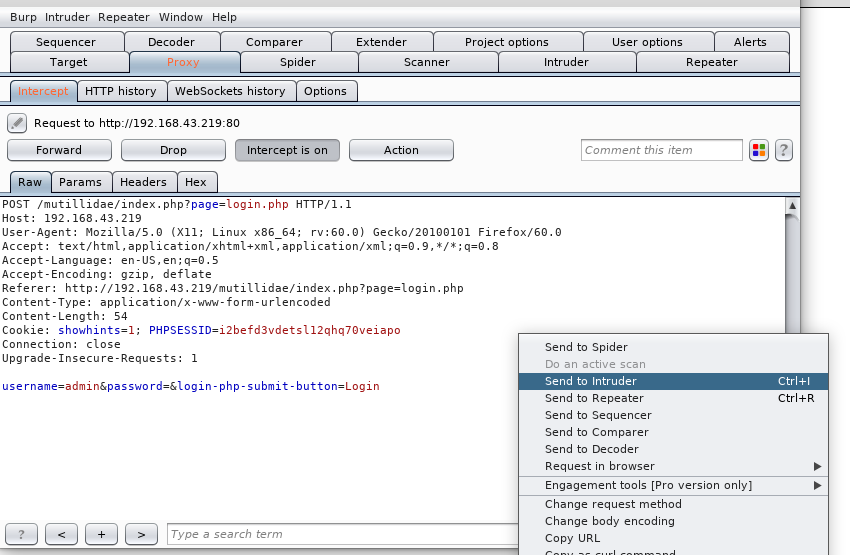
Task: Switch to the Params view tab
Action: click(80, 182)
